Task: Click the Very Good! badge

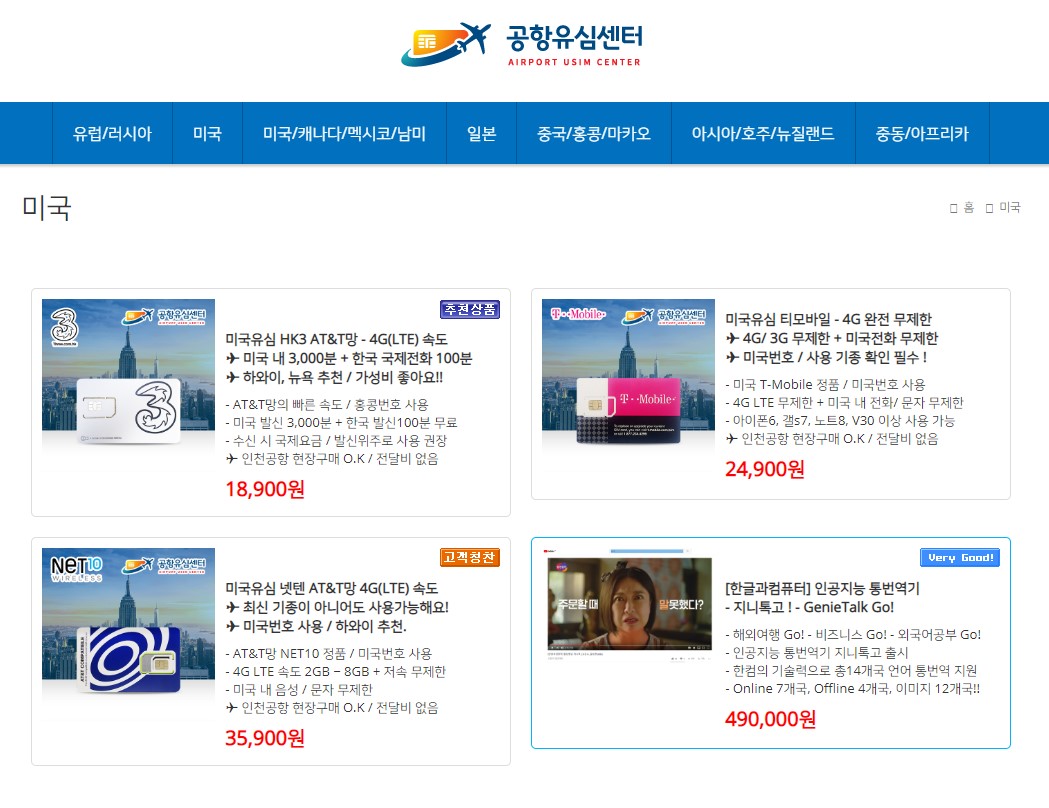Action: (960, 557)
